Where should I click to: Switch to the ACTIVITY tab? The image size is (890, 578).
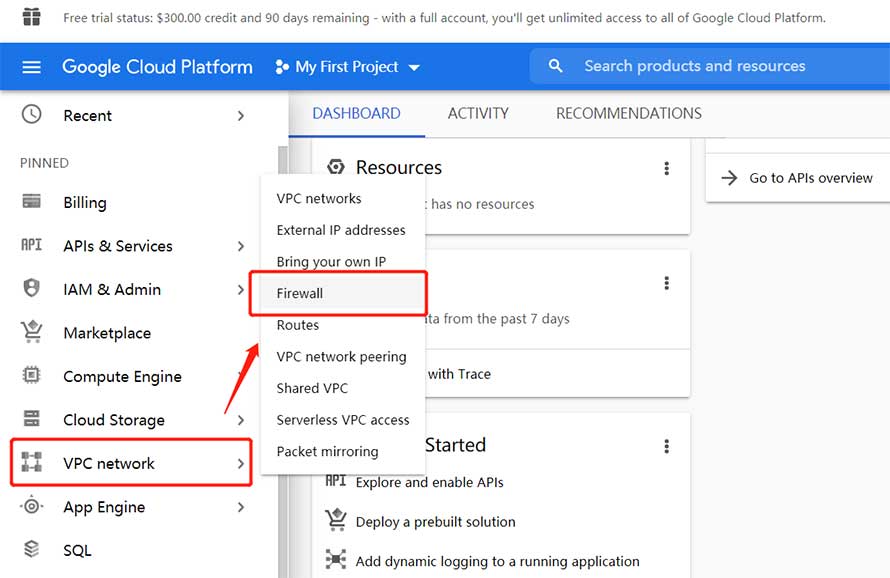(478, 114)
